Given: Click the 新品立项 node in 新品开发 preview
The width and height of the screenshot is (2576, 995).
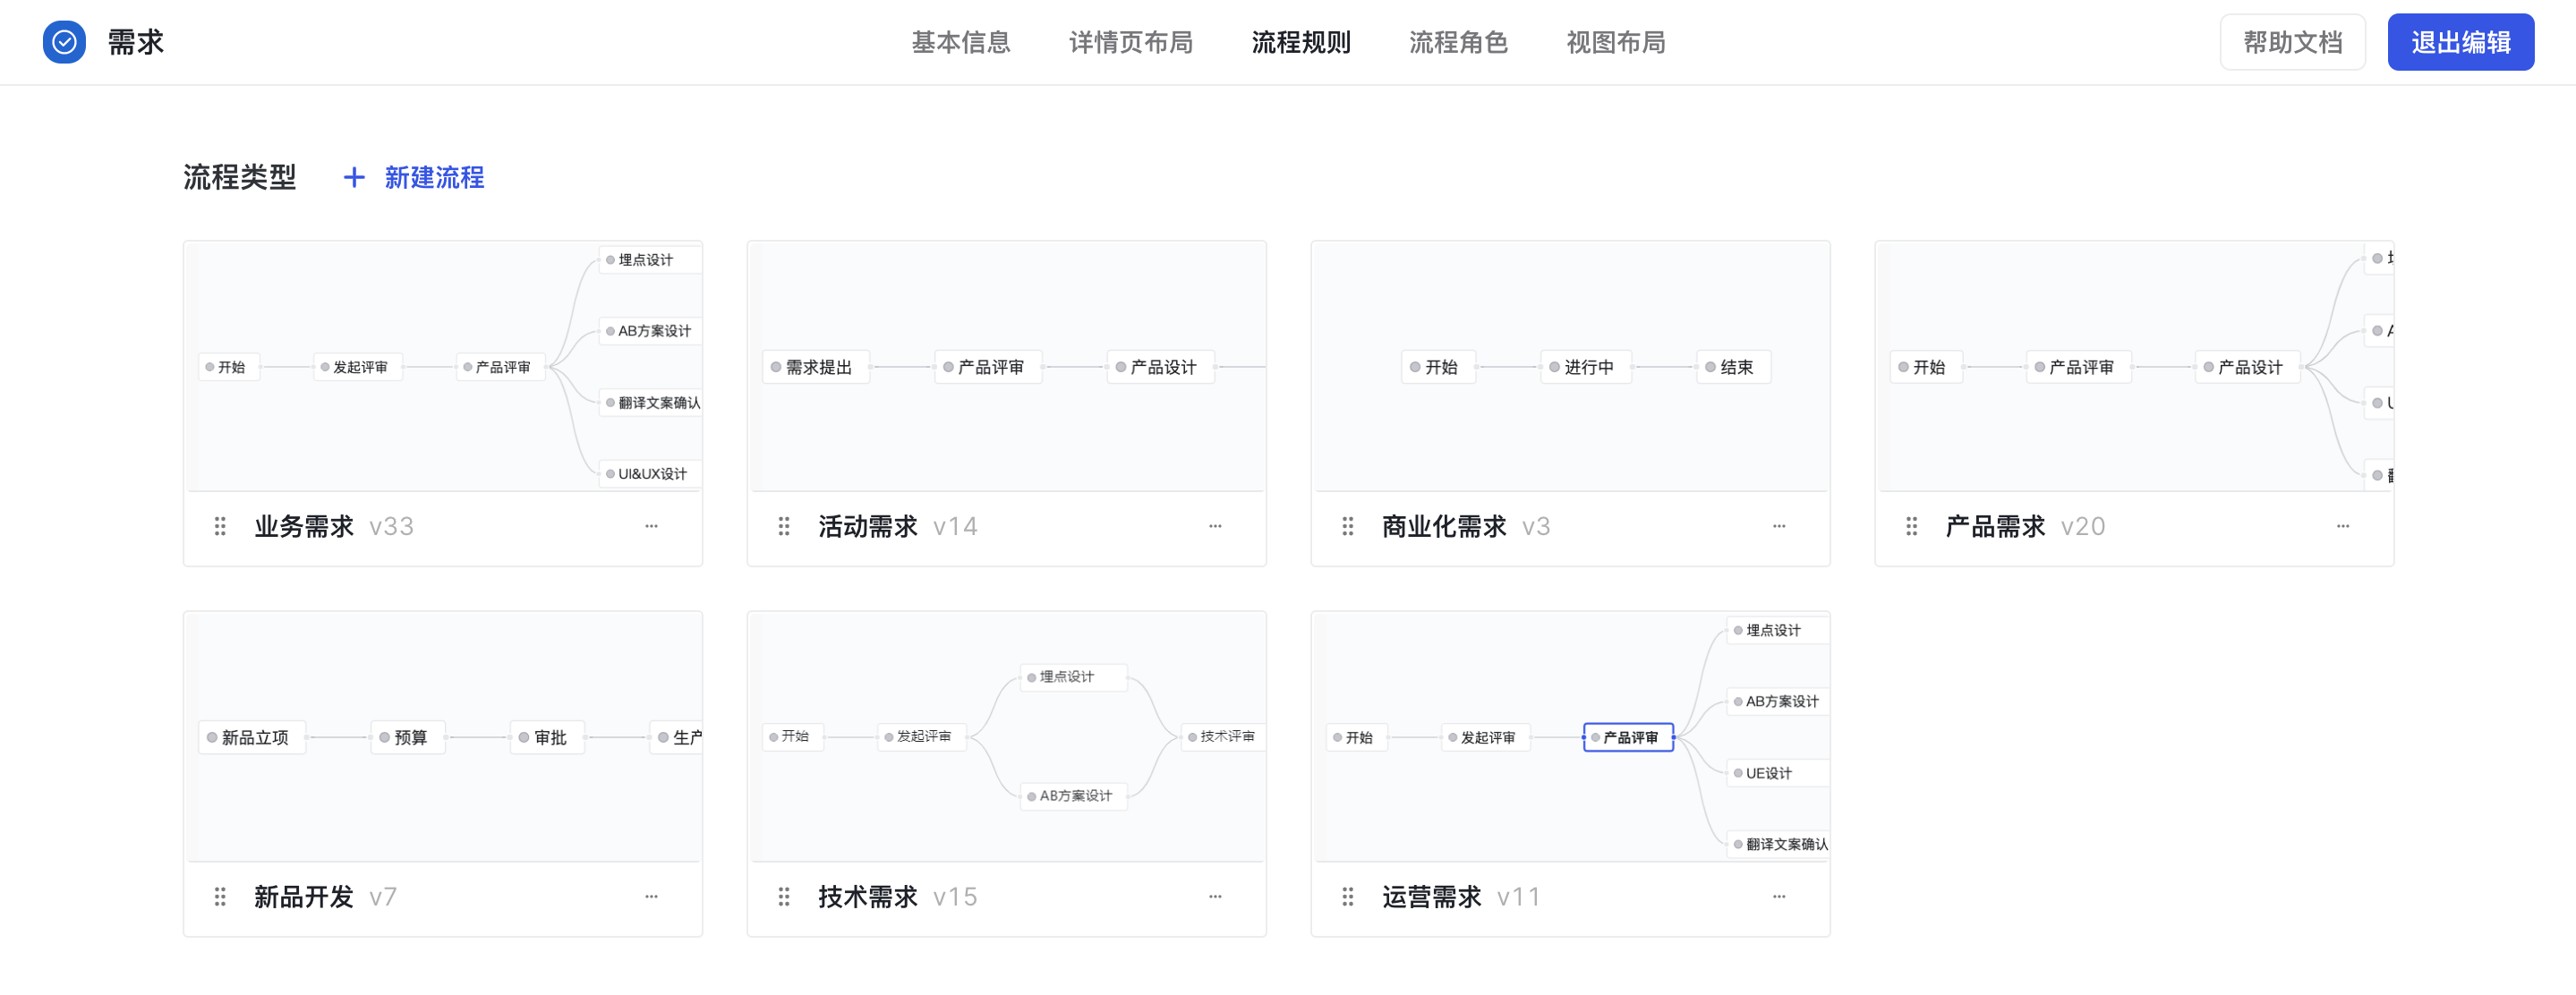Looking at the screenshot, I should click(x=252, y=738).
